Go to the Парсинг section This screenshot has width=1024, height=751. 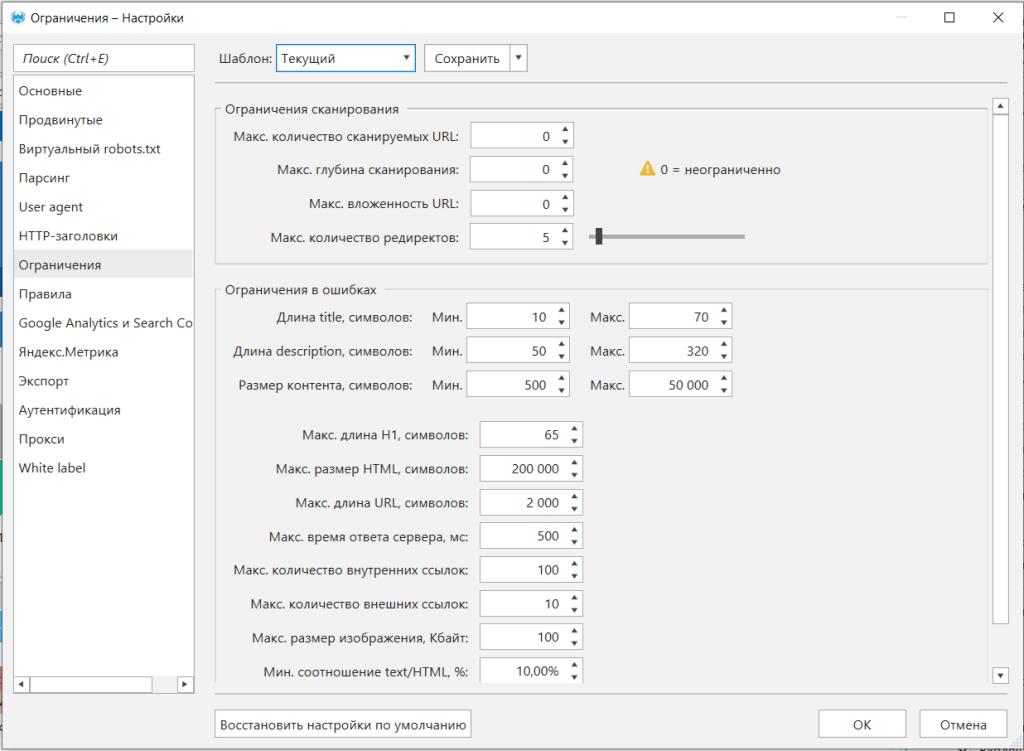103,178
